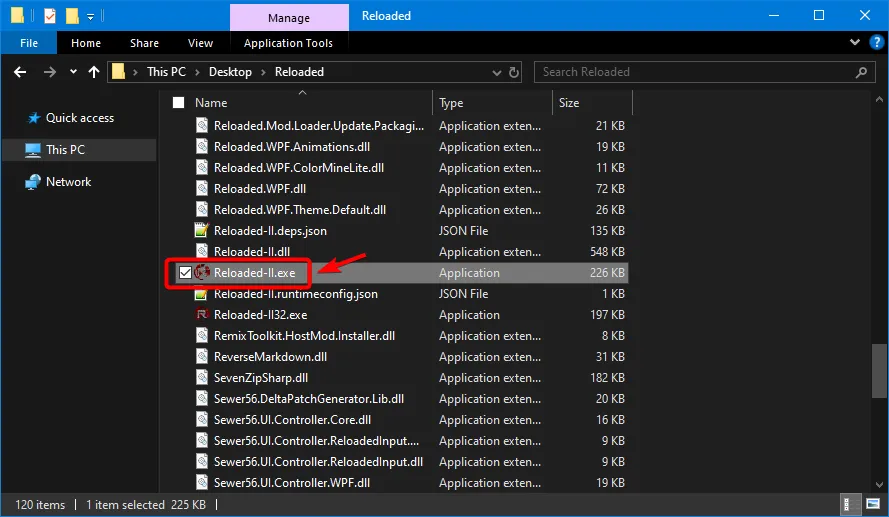Click RemixToolkit.HostMod.Installer.dll file icon

(x=202, y=336)
